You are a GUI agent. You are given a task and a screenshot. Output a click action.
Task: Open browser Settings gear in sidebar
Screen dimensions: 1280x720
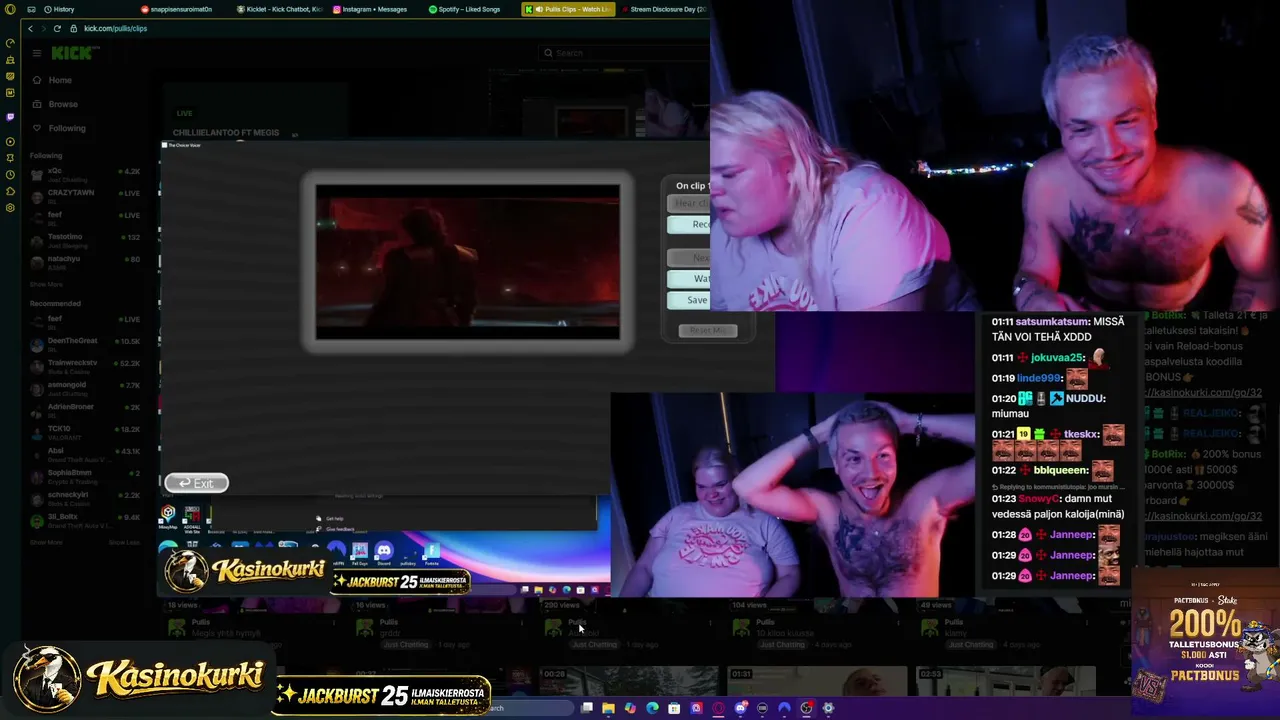point(10,208)
